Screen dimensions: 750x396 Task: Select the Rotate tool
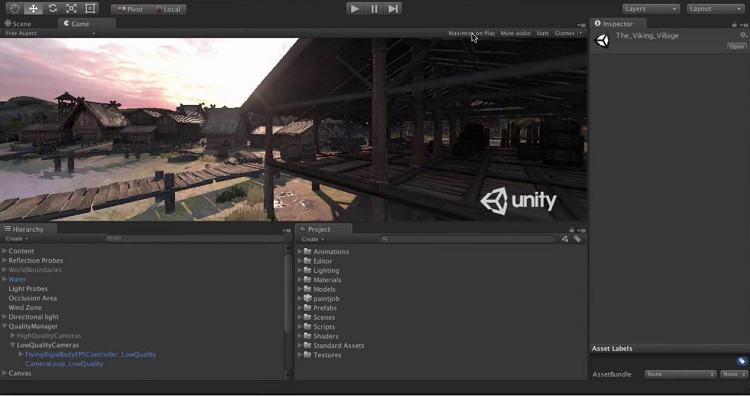[52, 9]
